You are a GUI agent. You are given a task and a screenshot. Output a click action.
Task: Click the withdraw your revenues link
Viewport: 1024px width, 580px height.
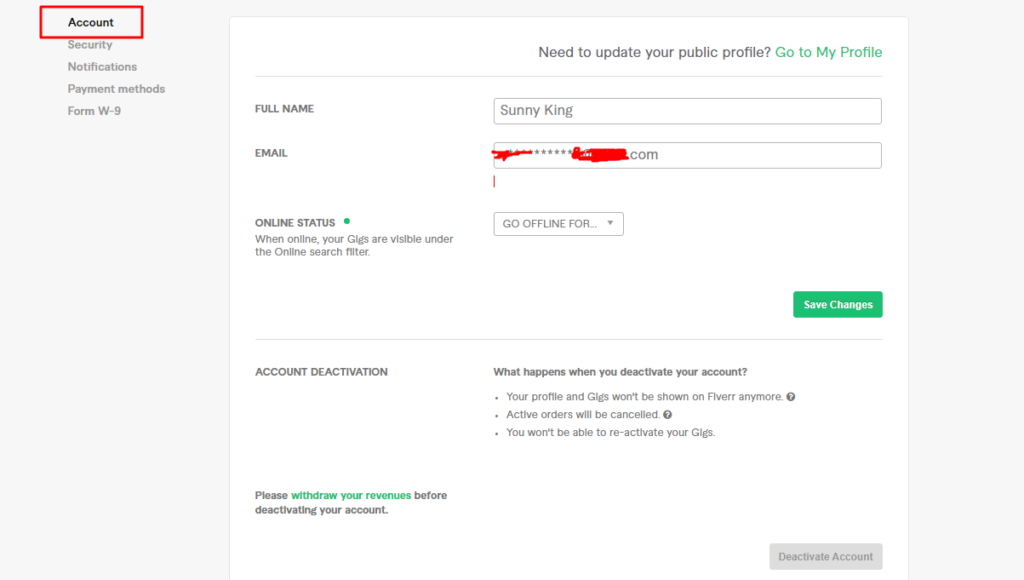(x=351, y=495)
